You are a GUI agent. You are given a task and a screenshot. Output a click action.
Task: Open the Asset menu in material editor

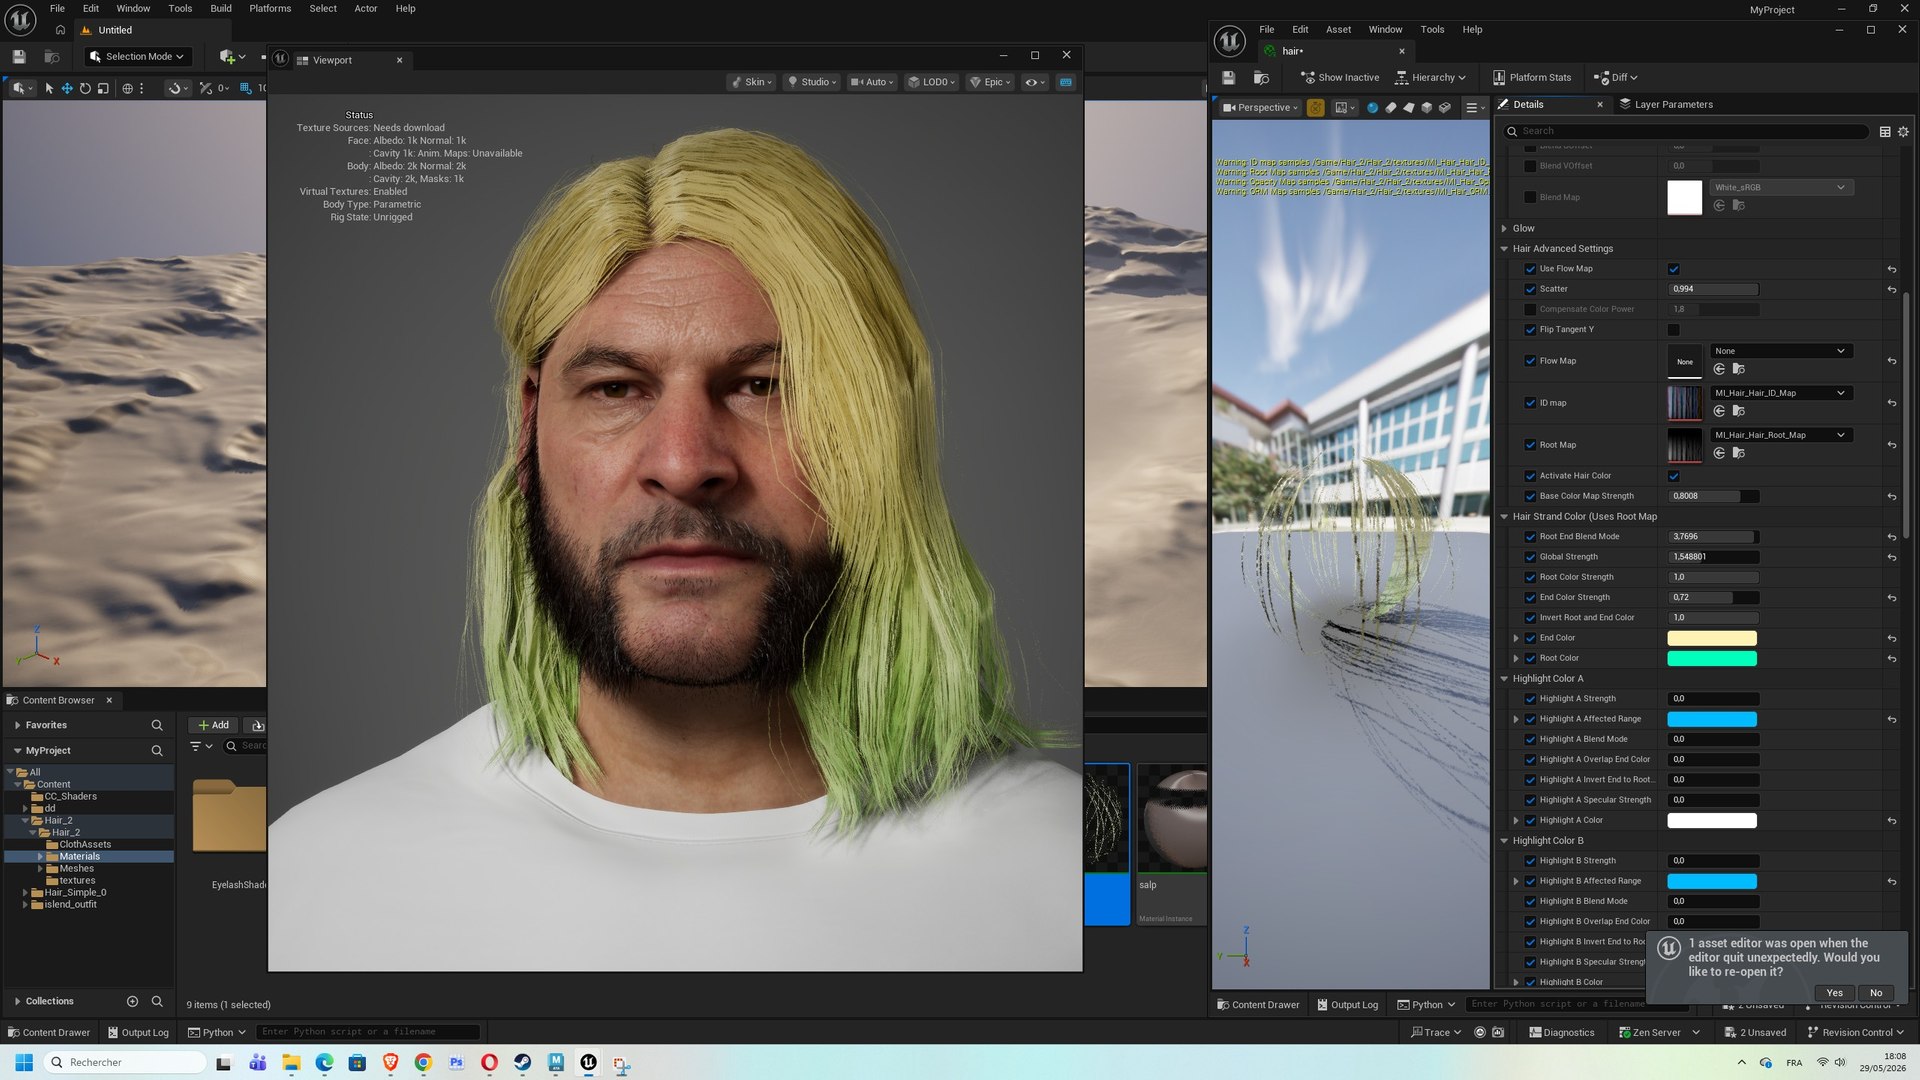pyautogui.click(x=1338, y=29)
